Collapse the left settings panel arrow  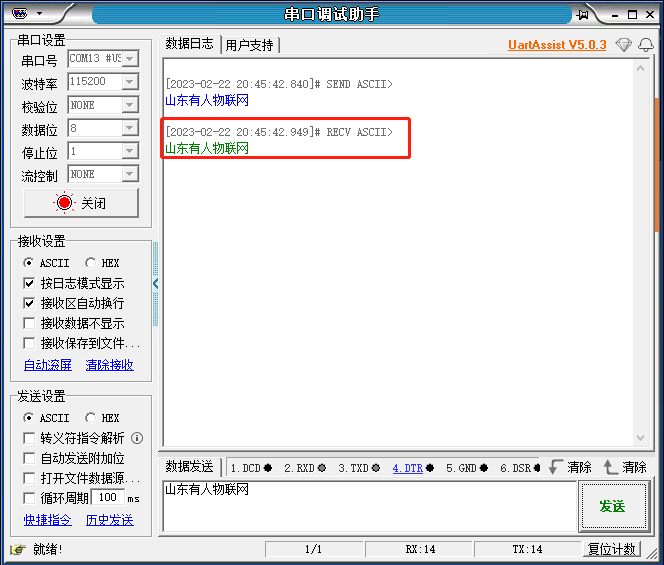(x=155, y=283)
